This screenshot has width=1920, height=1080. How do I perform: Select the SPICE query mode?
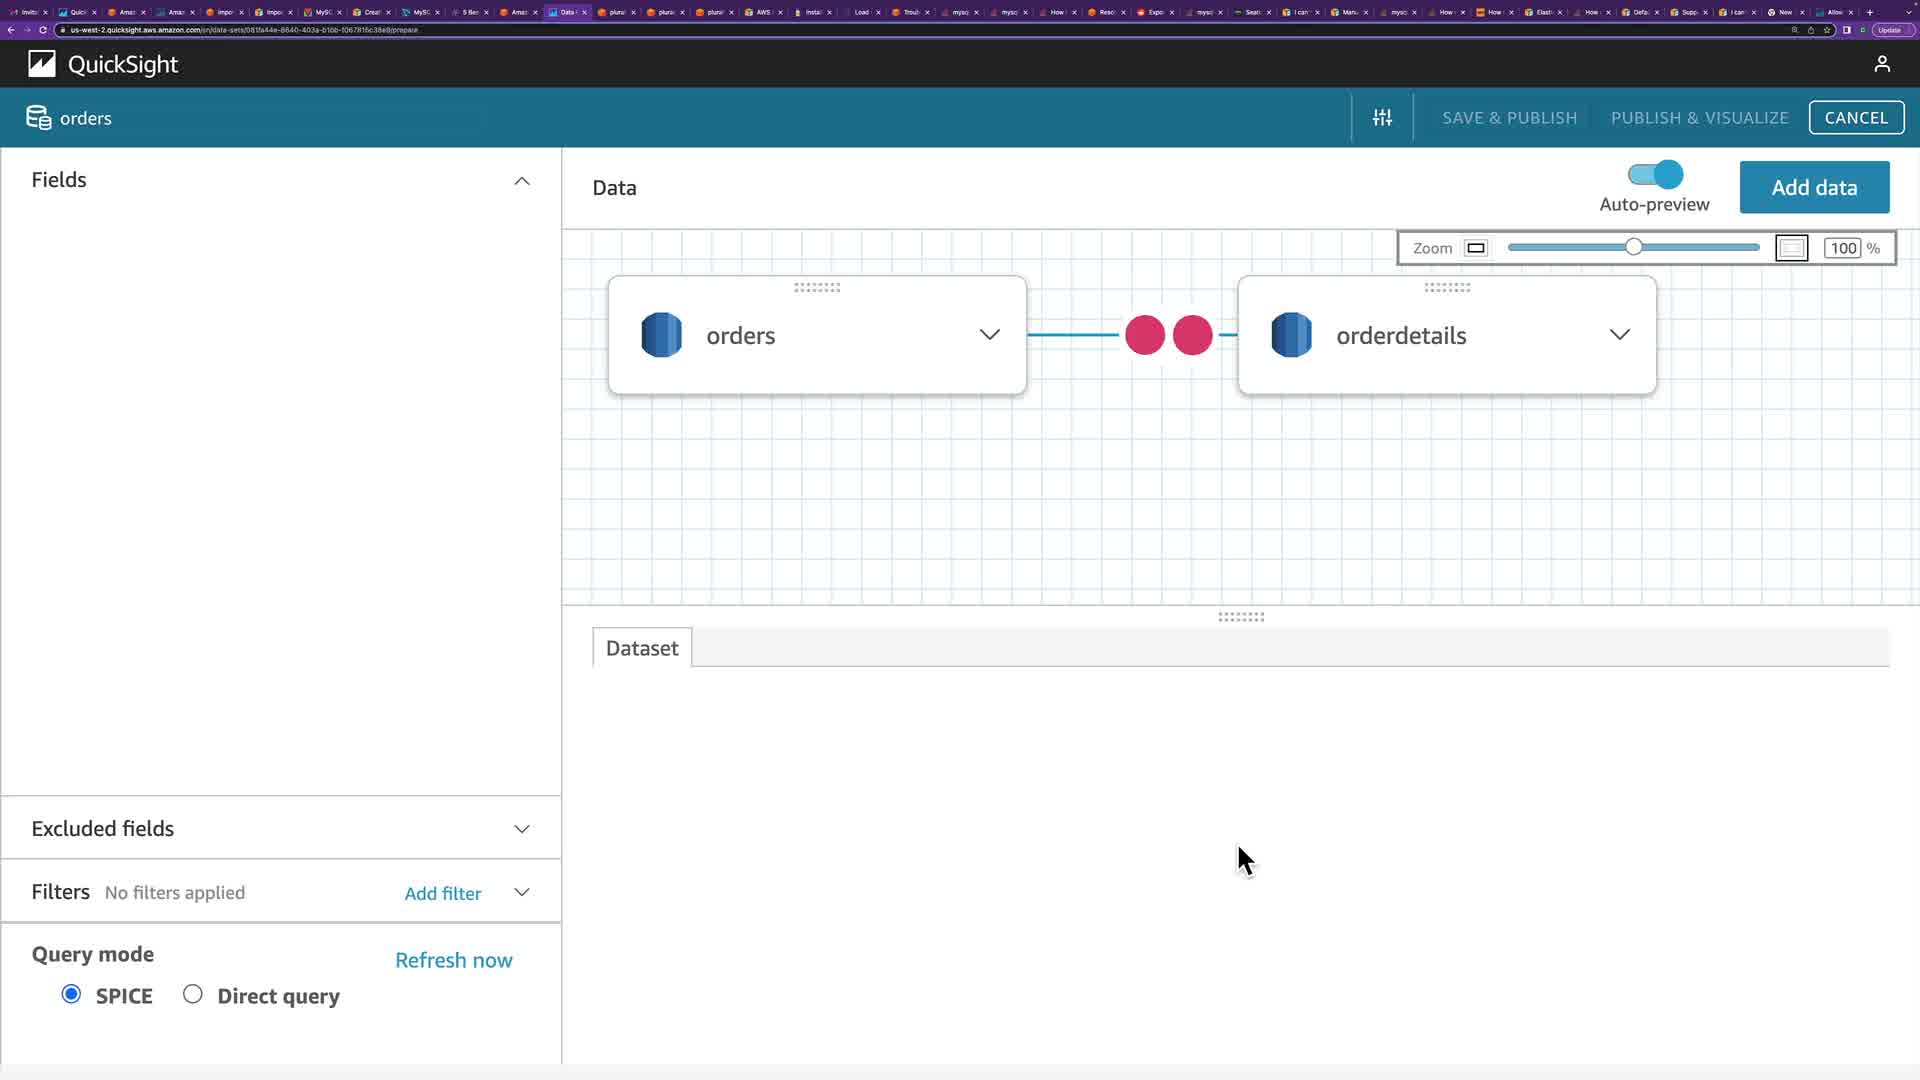71,994
